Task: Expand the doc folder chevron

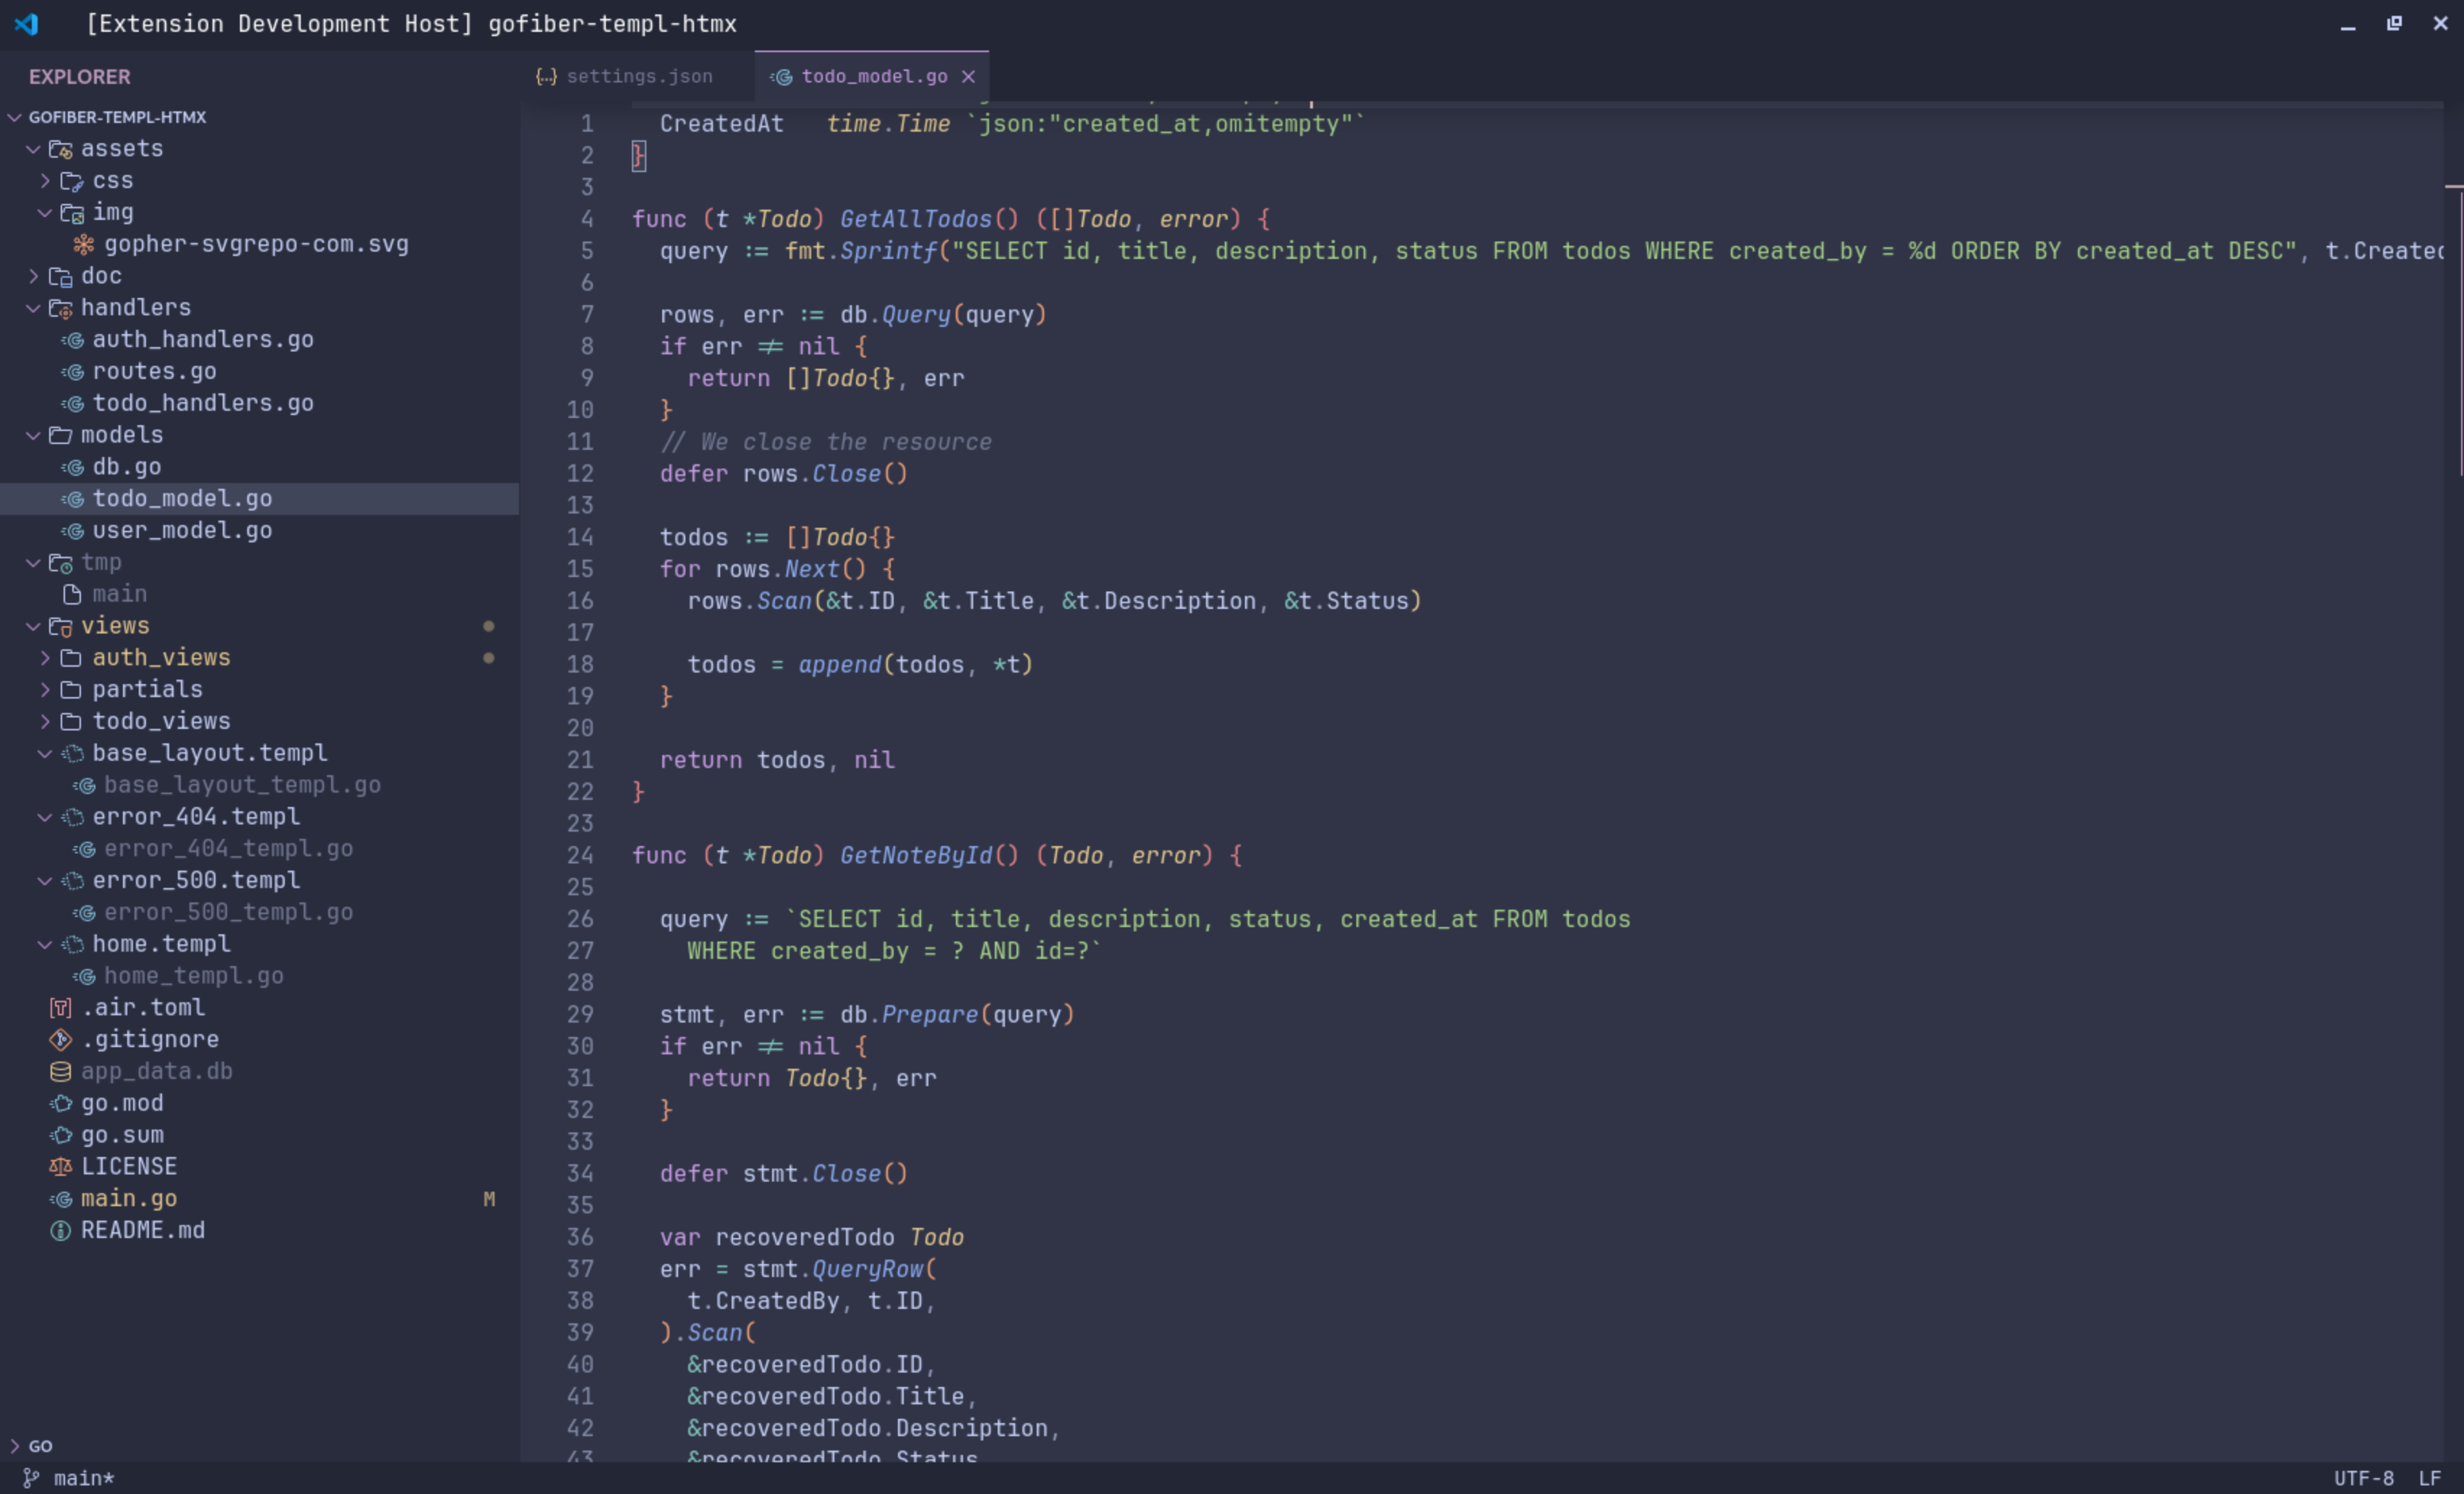Action: click(33, 276)
